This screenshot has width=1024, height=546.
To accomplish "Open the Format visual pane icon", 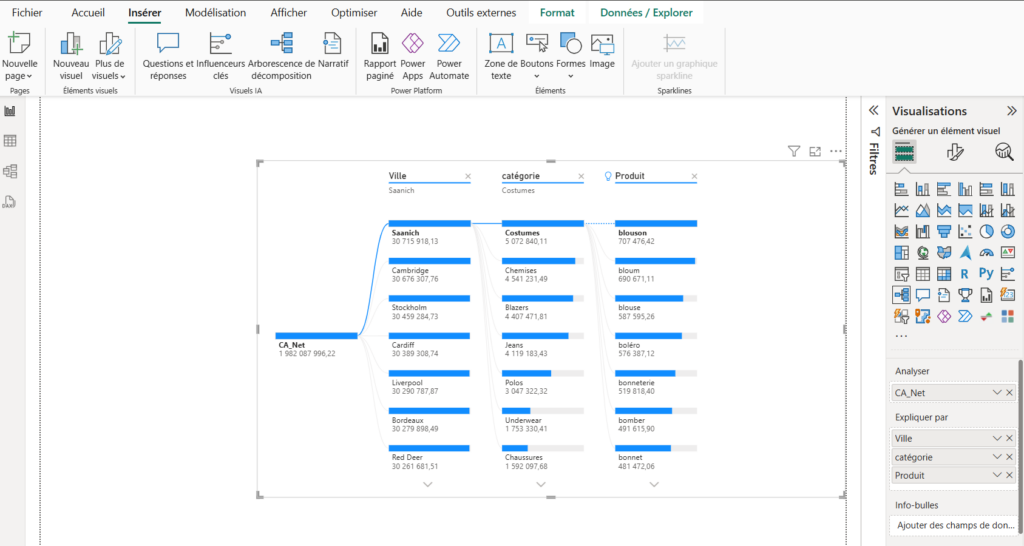I will [954, 152].
